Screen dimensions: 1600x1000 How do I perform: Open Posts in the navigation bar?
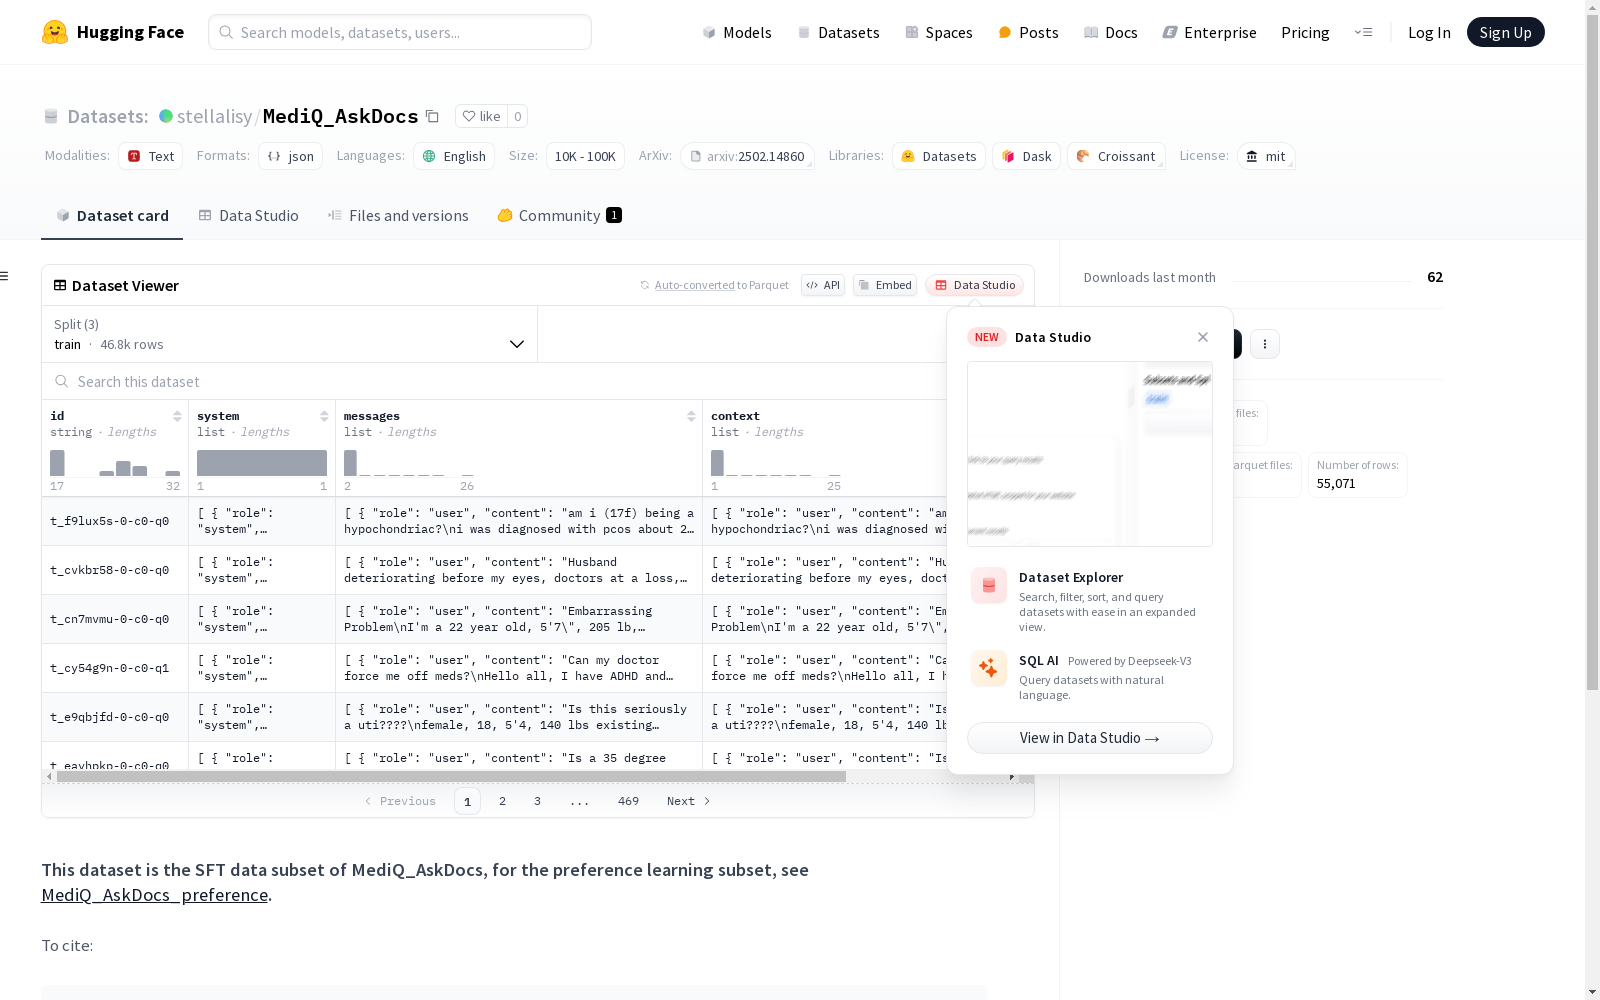[x=1029, y=32]
